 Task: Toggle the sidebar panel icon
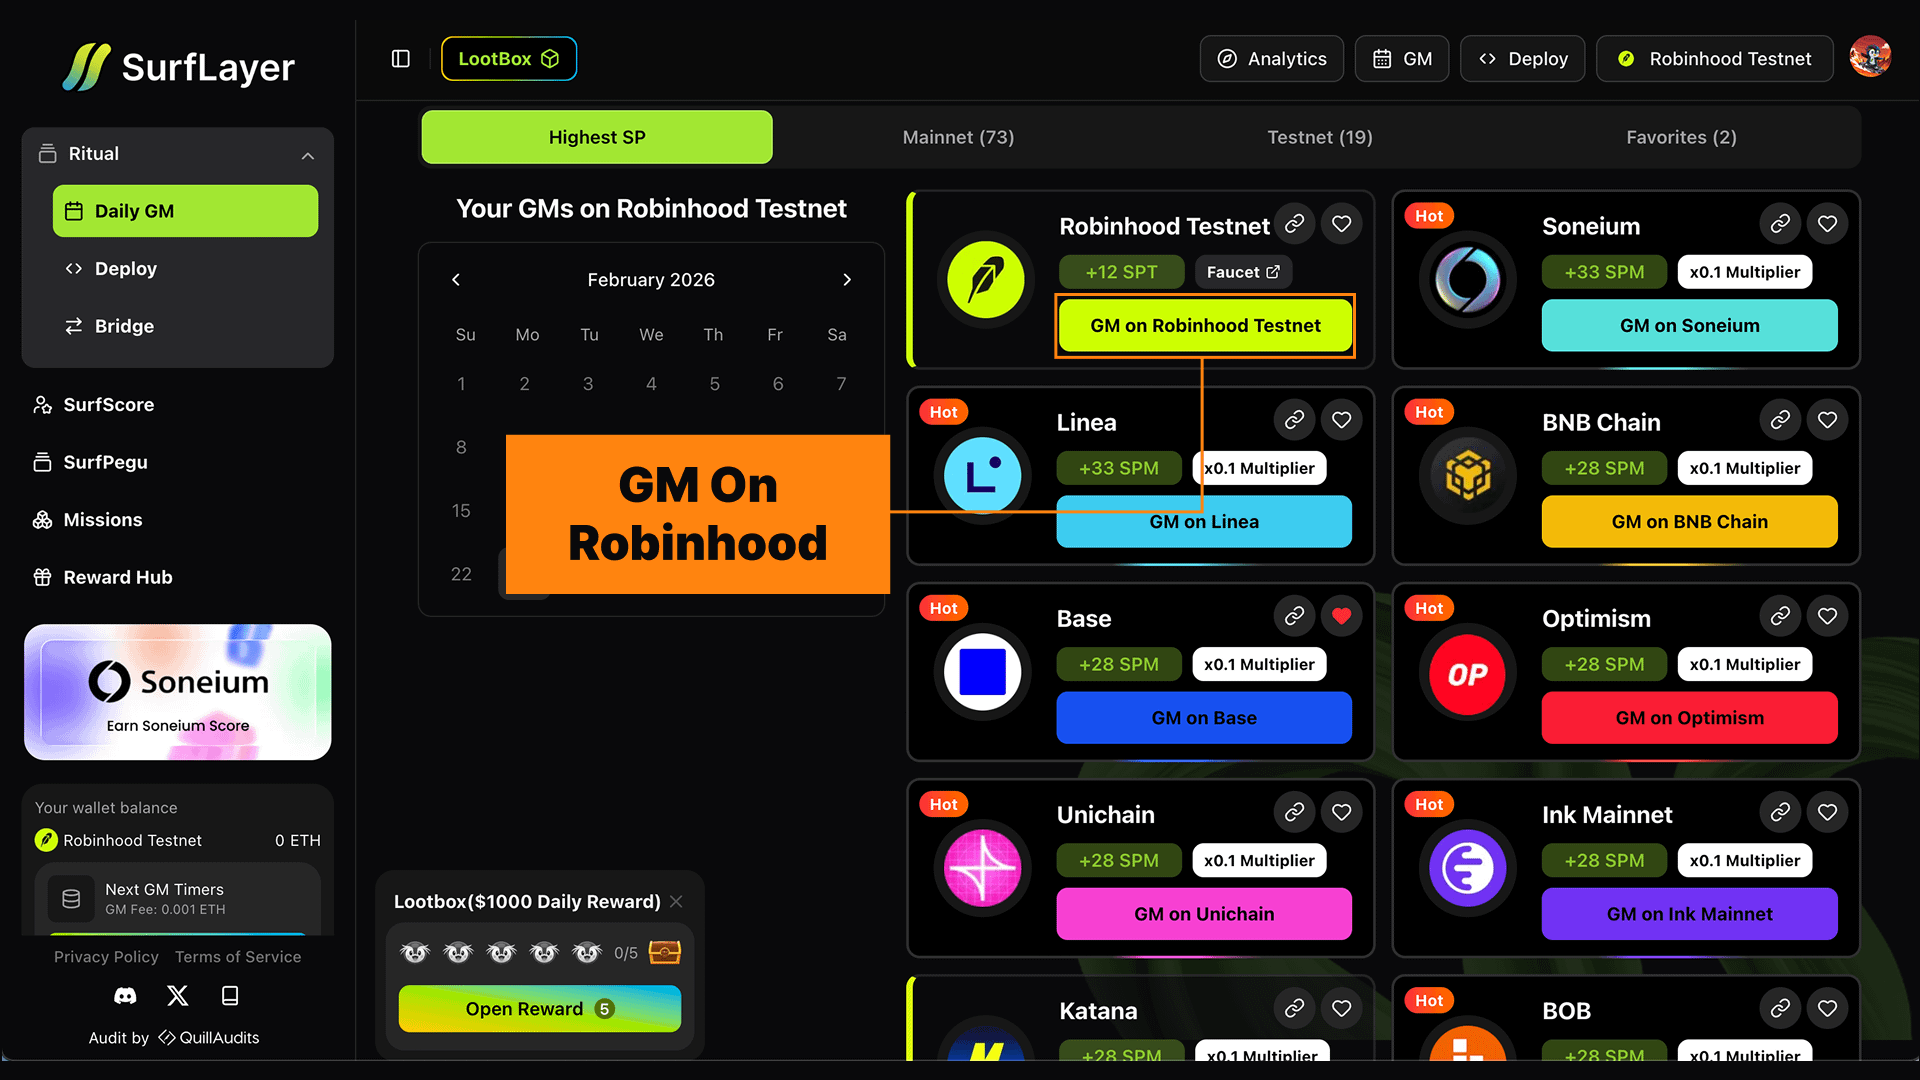[x=401, y=59]
